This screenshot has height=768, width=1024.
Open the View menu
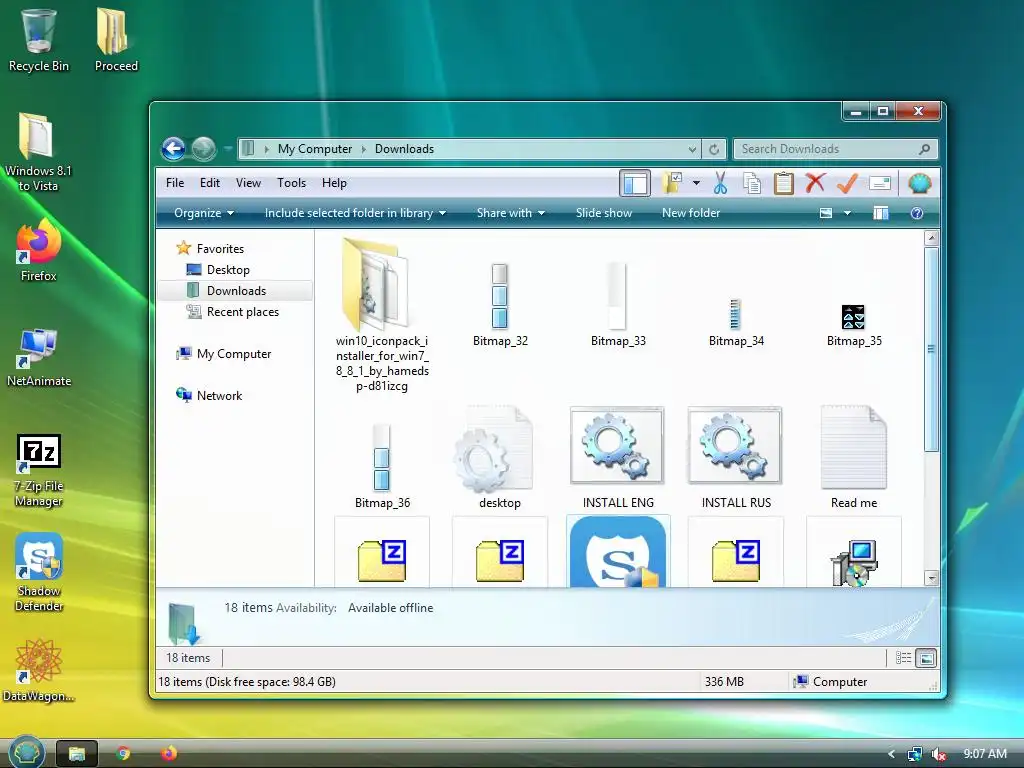click(x=248, y=183)
